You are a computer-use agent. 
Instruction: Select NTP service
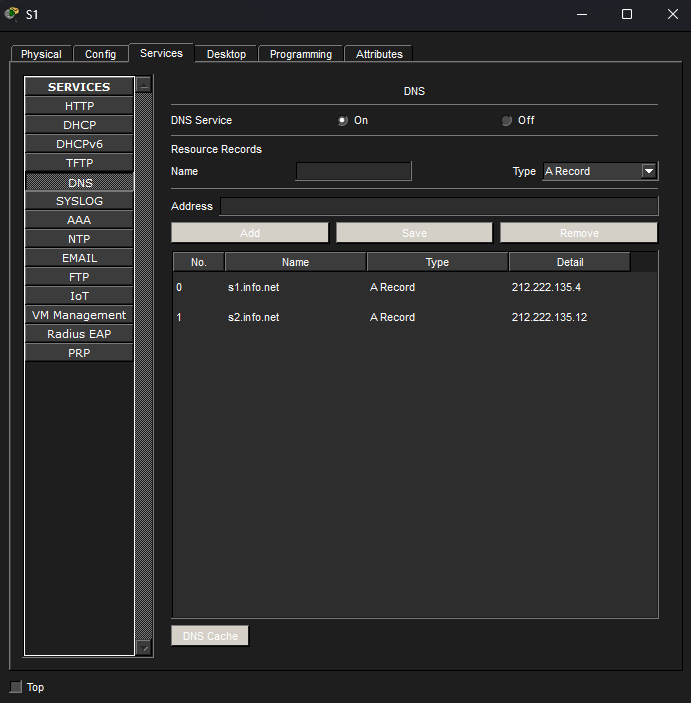click(79, 239)
